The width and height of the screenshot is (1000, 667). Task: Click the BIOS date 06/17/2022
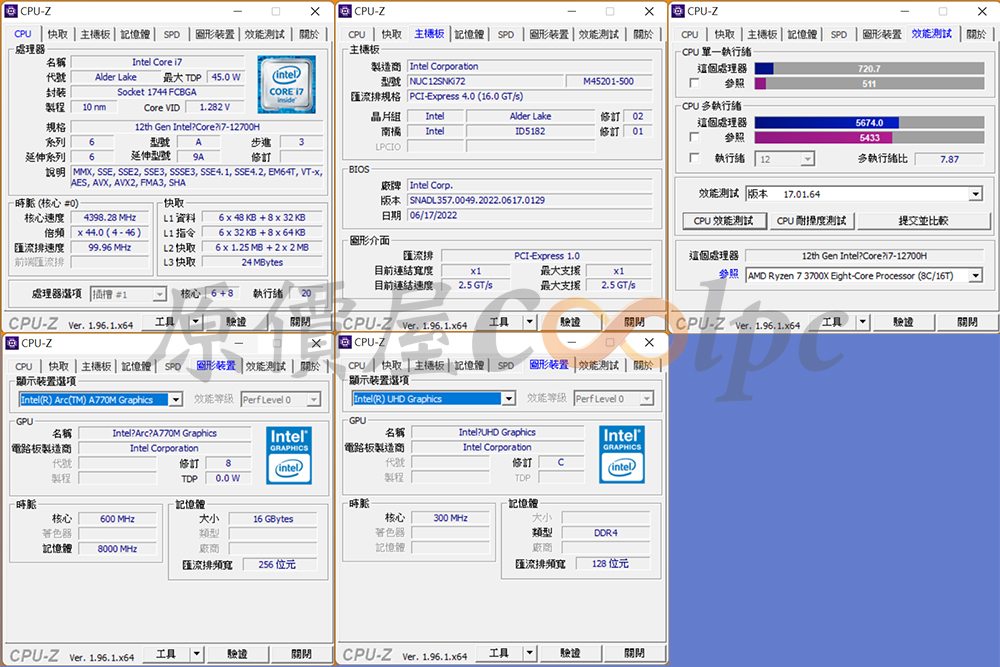tap(530, 216)
